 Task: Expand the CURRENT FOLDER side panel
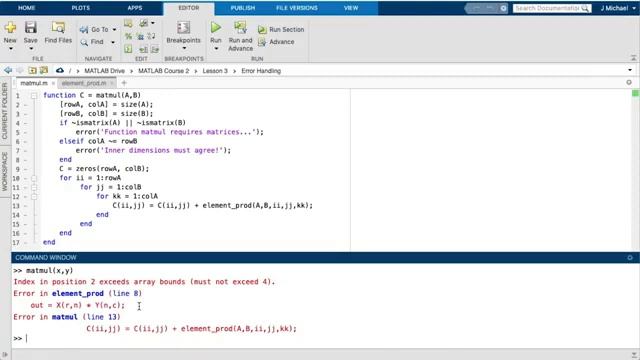point(5,111)
